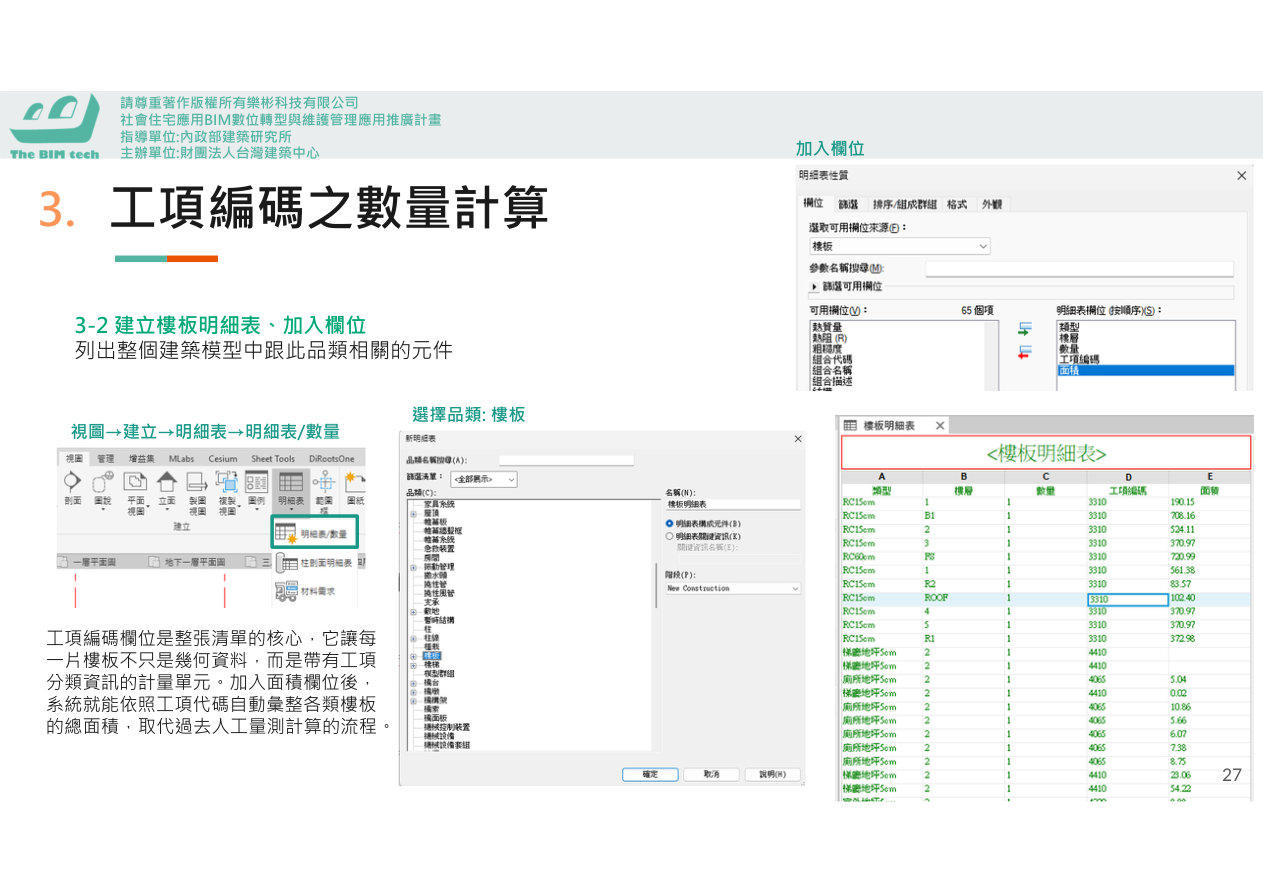Select 工項編碼 in schedule fields list

tap(1079, 359)
